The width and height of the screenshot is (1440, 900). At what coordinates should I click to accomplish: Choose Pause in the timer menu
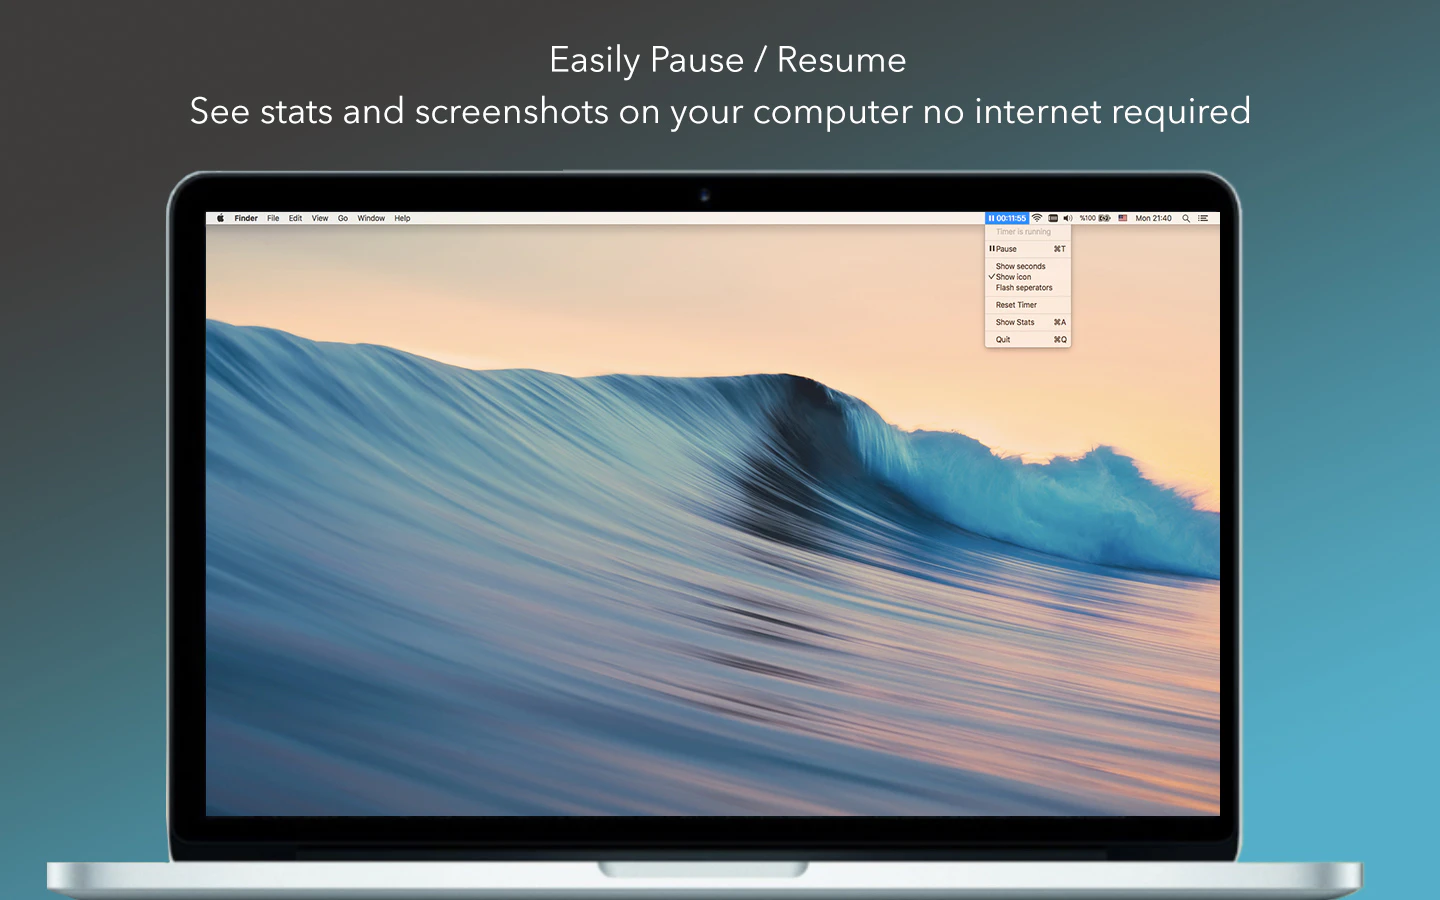(x=1028, y=249)
